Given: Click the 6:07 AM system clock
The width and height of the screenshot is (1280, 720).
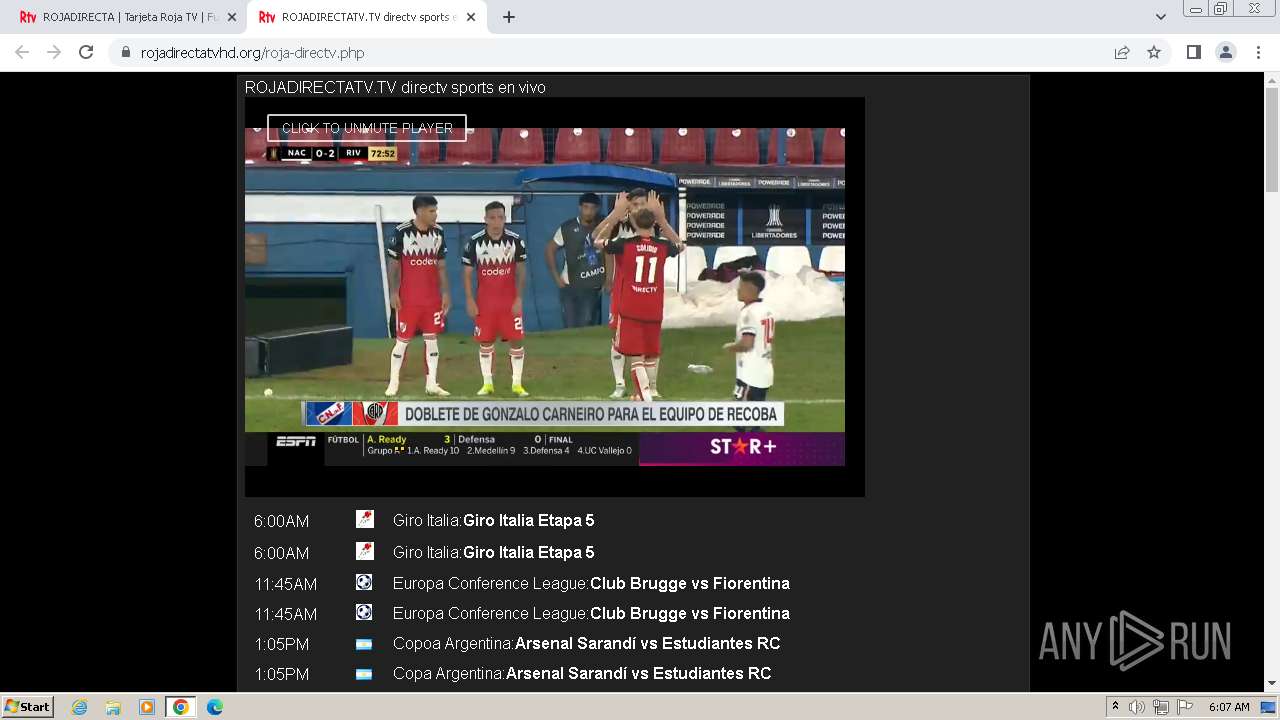Looking at the screenshot, I should click(x=1229, y=707).
